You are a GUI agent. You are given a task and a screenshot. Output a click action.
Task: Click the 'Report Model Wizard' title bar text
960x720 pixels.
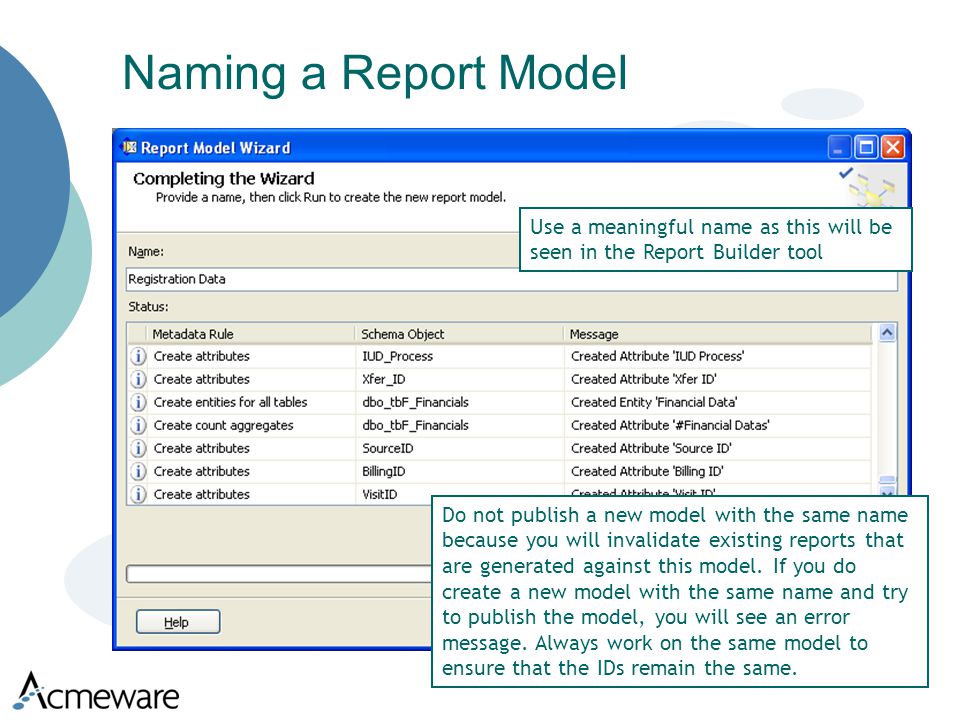pos(216,148)
